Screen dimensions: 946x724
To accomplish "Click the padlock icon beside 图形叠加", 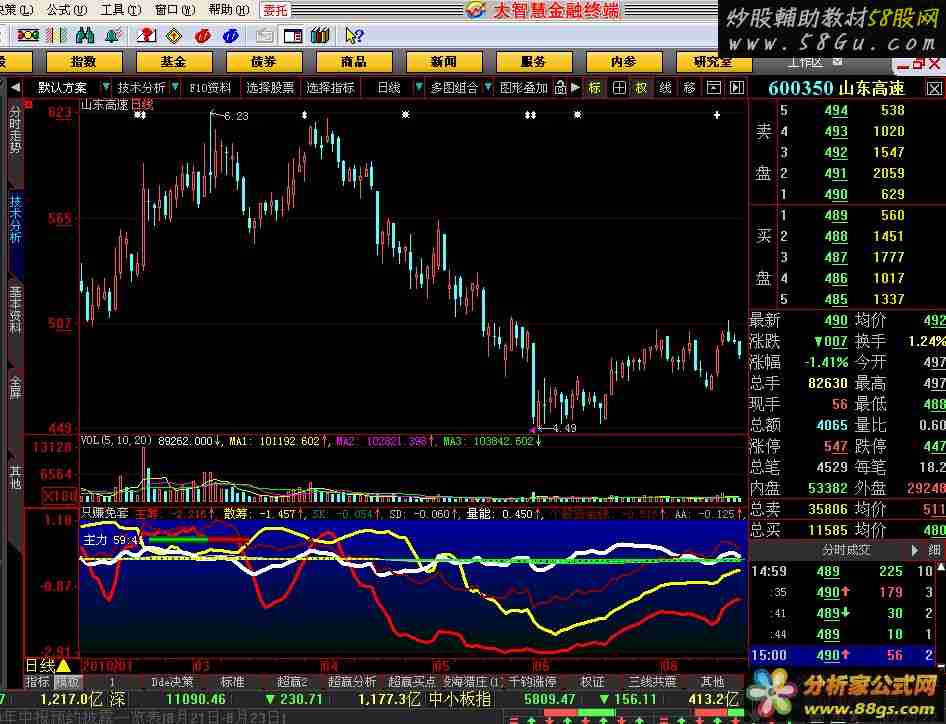I will (x=561, y=87).
